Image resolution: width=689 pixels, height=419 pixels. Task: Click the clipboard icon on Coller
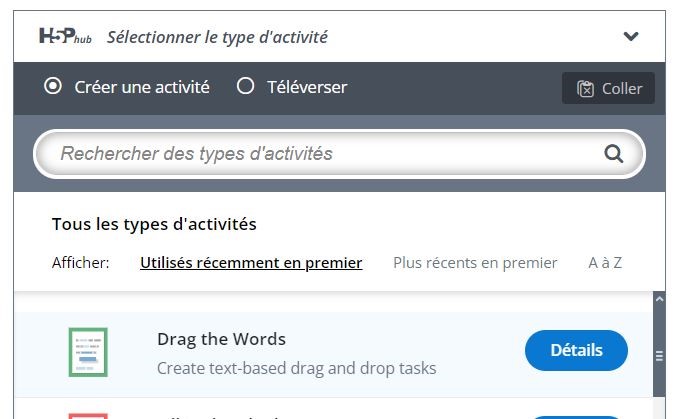pyautogui.click(x=586, y=89)
